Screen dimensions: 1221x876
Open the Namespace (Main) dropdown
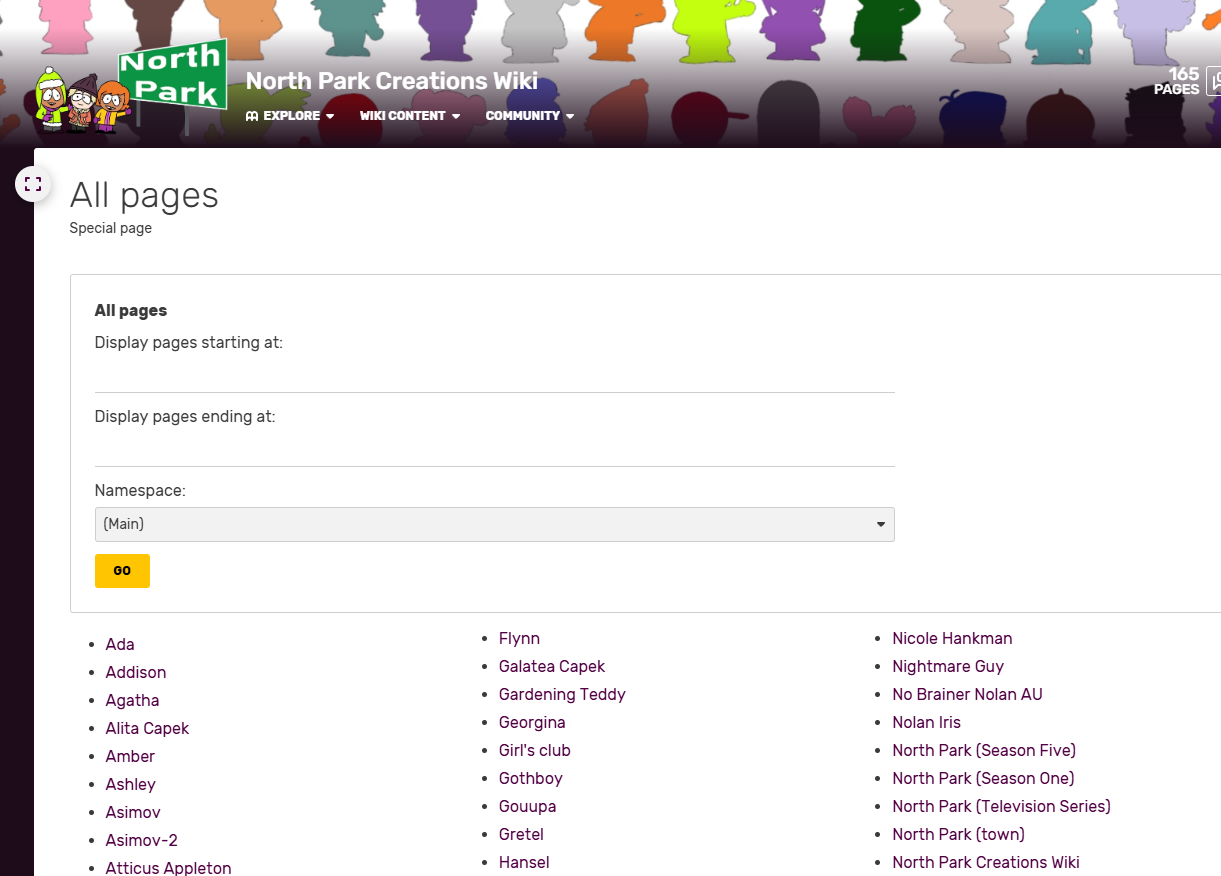494,524
